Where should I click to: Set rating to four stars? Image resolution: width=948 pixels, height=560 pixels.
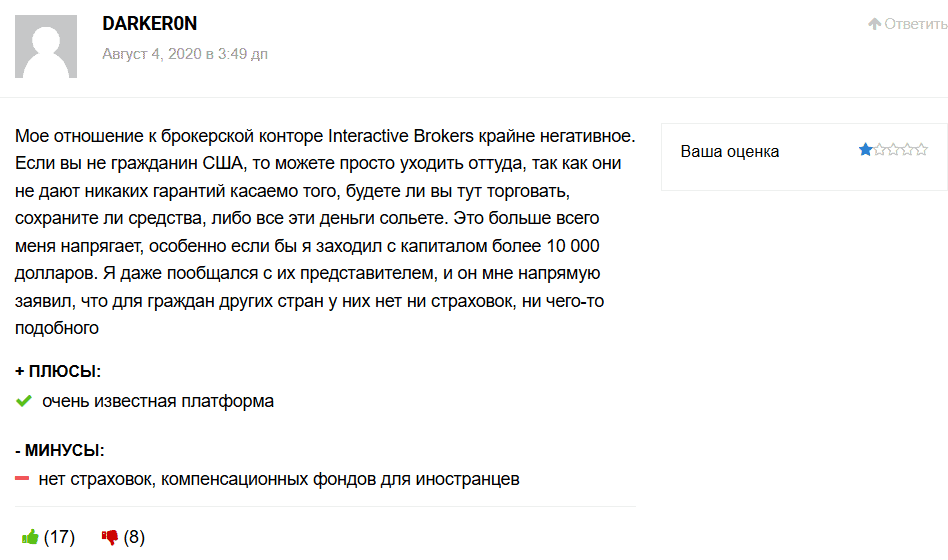(907, 150)
